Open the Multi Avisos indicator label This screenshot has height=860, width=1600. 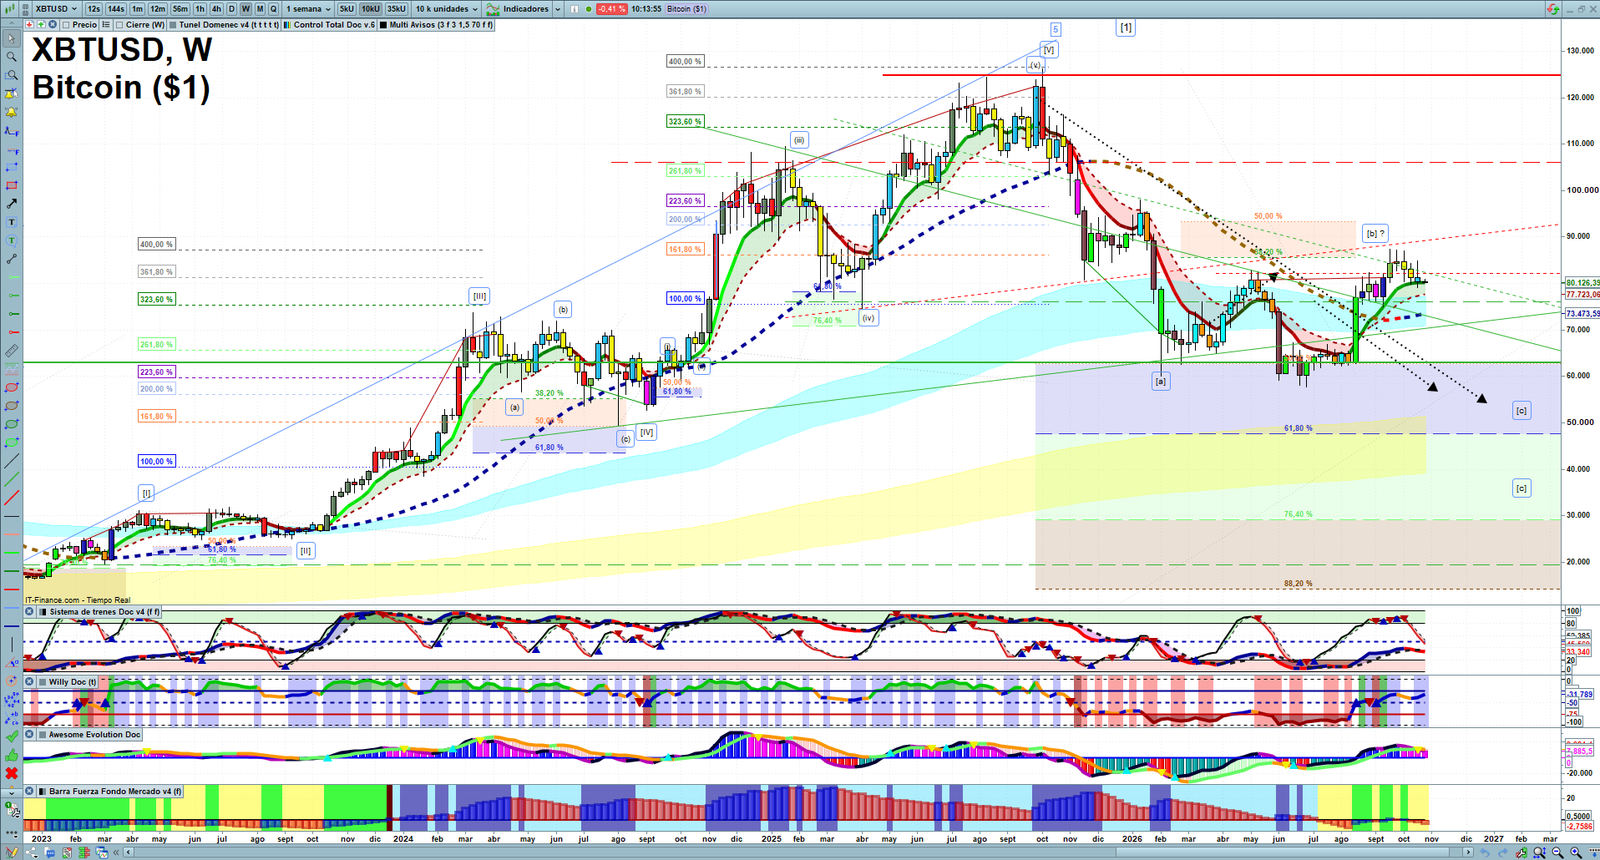tap(441, 25)
